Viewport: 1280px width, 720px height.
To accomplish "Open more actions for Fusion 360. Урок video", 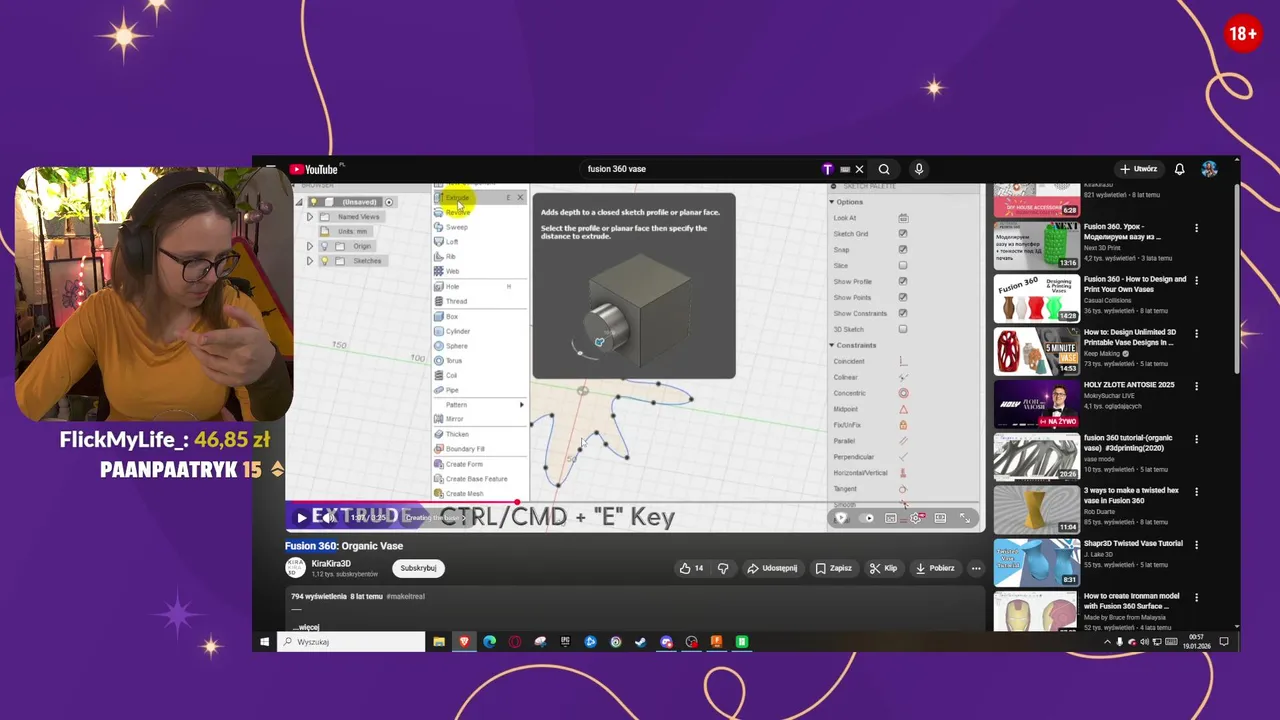I will point(1196,228).
